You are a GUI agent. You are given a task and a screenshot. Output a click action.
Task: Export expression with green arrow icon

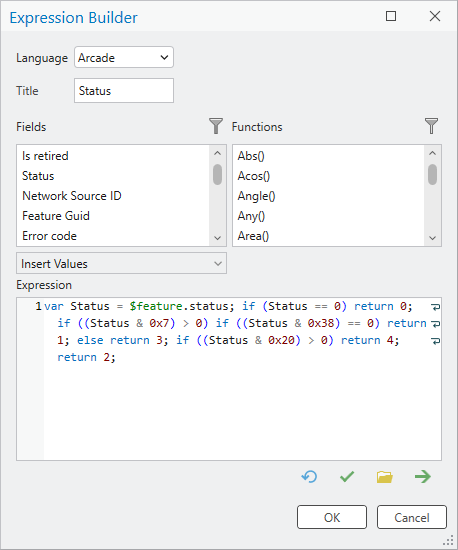[x=423, y=477]
